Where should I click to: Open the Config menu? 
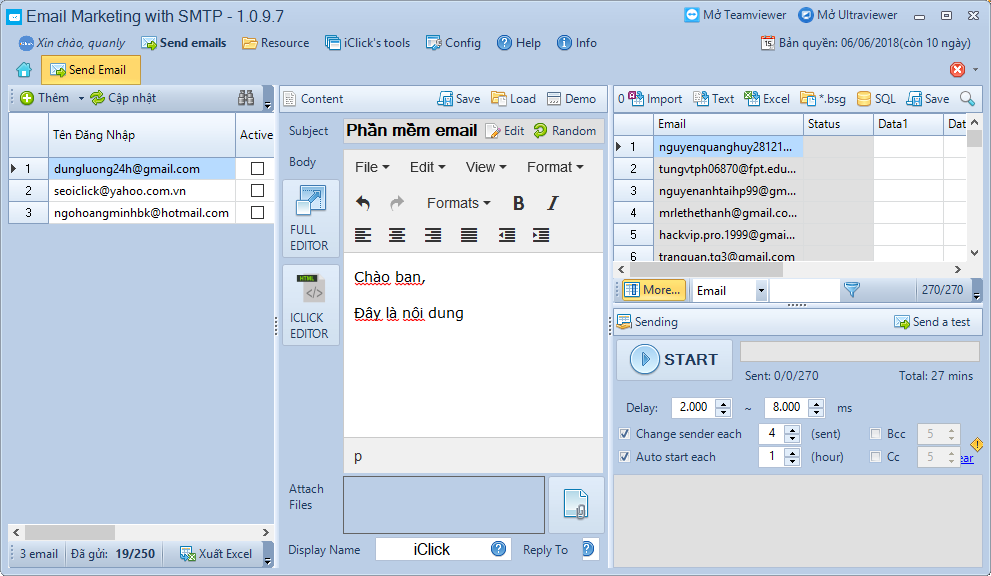tap(453, 43)
